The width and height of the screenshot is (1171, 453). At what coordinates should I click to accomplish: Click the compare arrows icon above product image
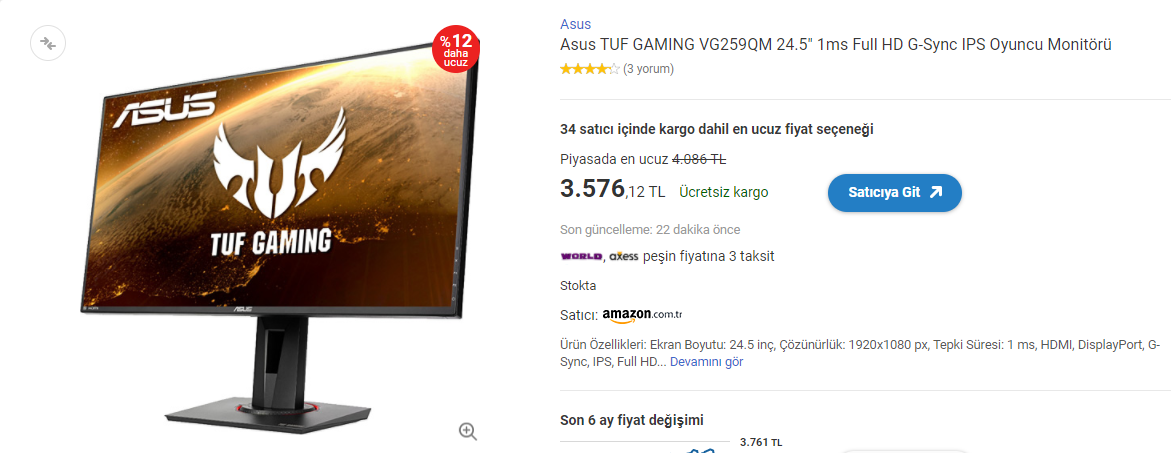tap(48, 43)
